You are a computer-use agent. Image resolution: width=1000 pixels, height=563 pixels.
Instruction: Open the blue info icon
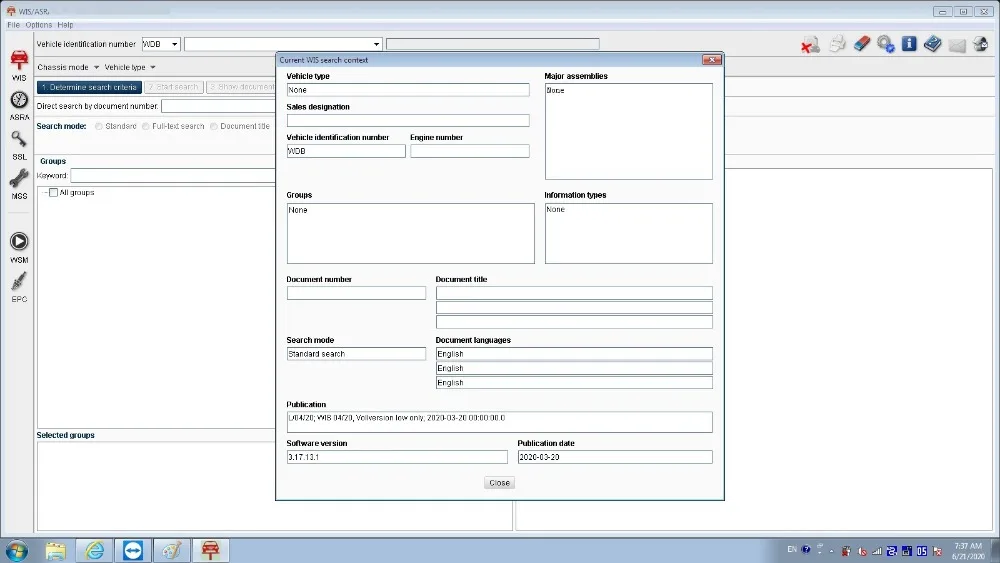(x=909, y=44)
